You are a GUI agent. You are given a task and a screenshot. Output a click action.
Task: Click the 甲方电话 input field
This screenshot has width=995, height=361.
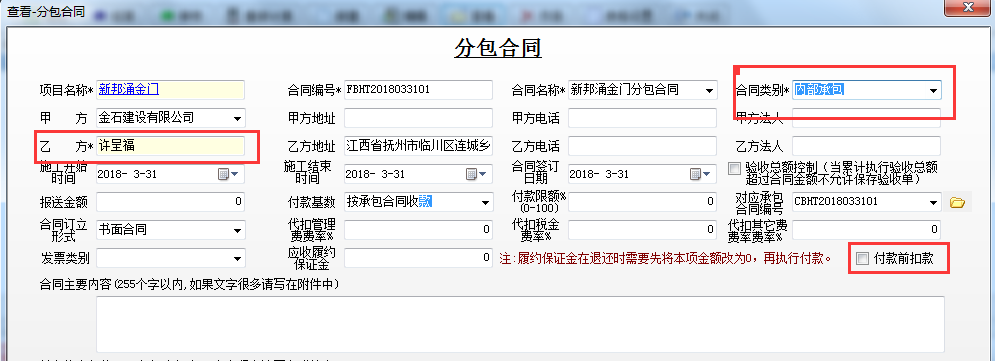[643, 118]
